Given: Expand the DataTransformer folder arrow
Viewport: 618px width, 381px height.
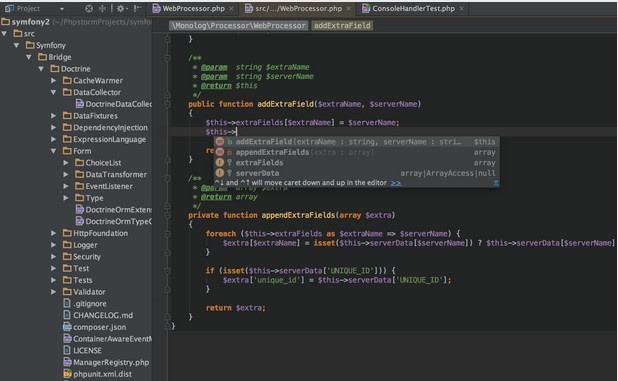Looking at the screenshot, I should [x=66, y=175].
